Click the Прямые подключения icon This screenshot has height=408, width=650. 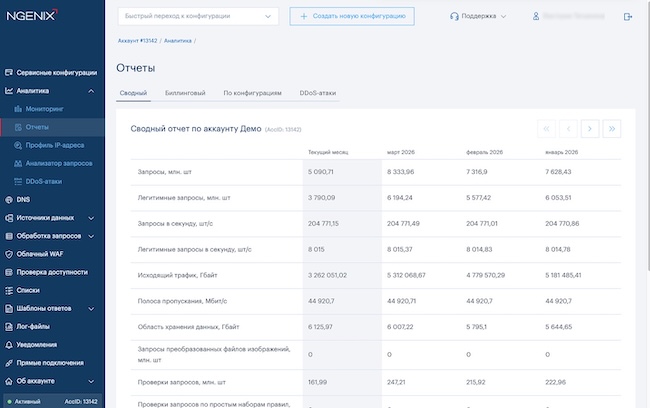pos(9,362)
